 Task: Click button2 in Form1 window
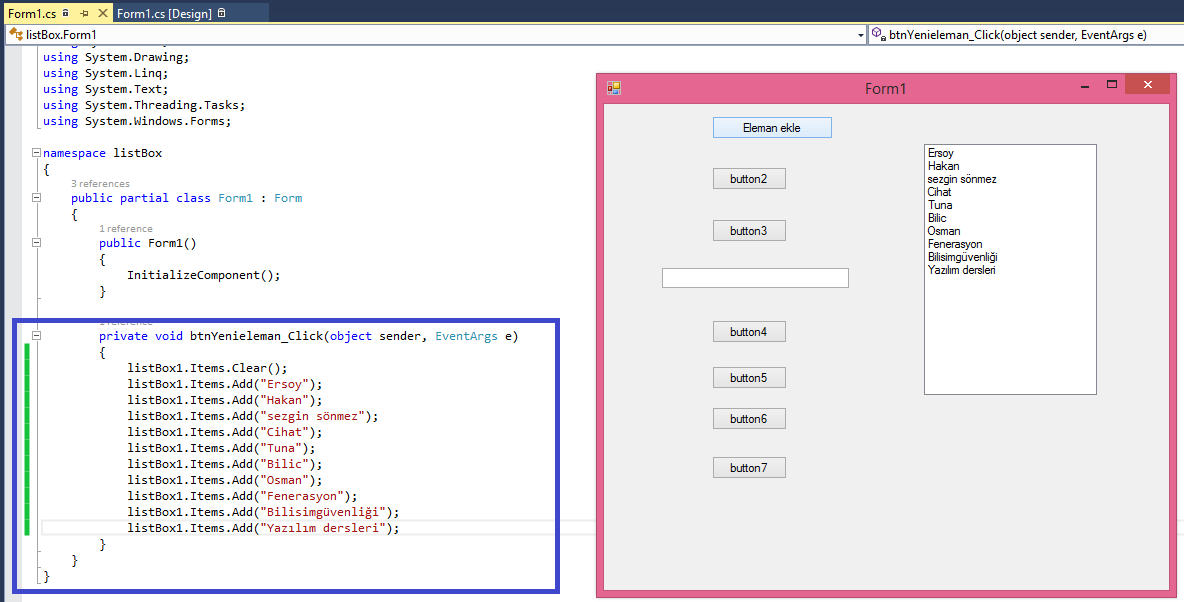(749, 179)
